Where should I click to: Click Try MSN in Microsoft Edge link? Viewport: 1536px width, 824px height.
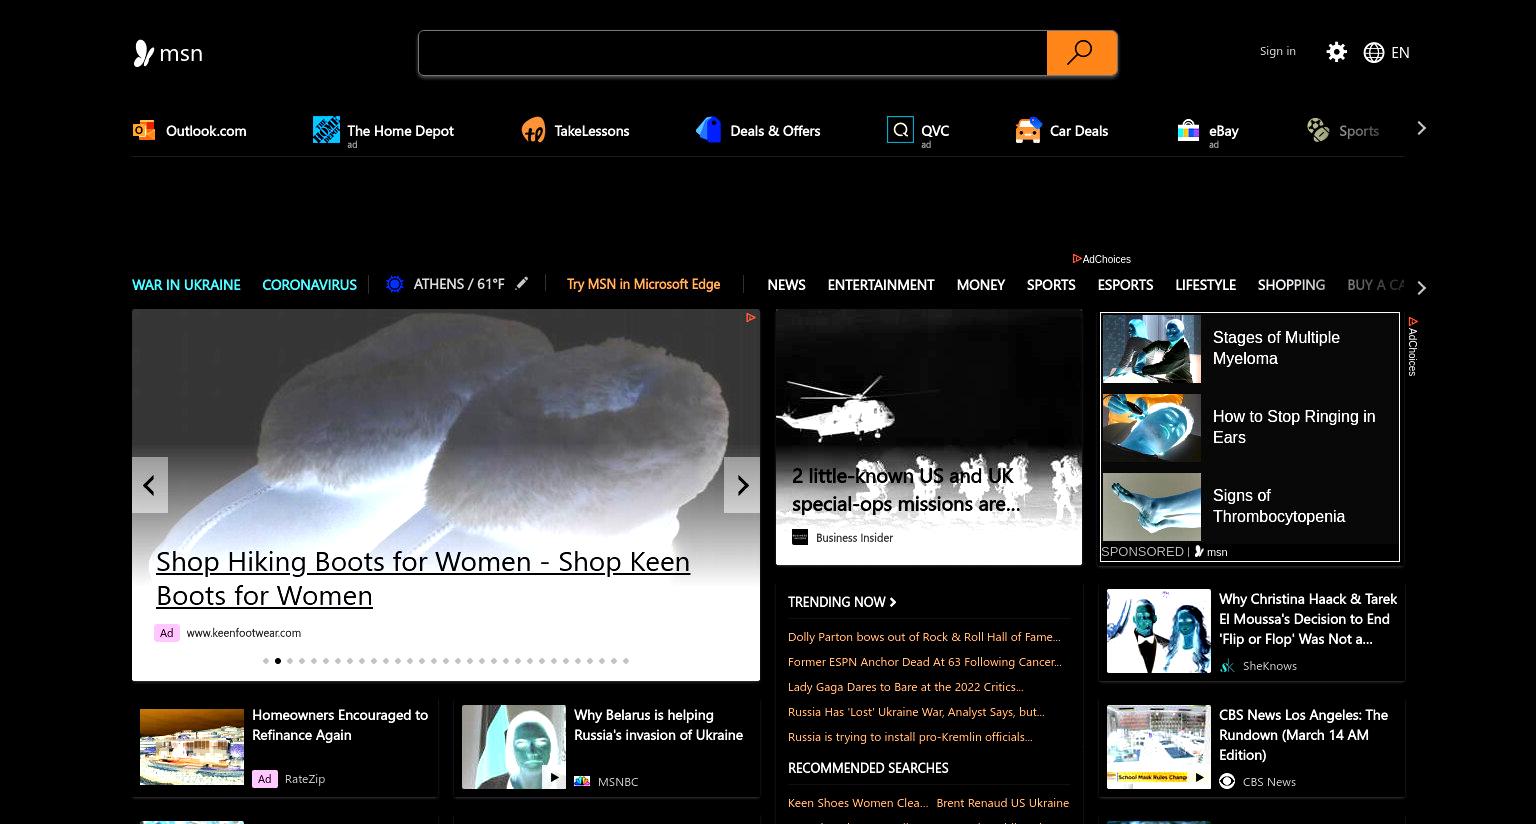(643, 284)
